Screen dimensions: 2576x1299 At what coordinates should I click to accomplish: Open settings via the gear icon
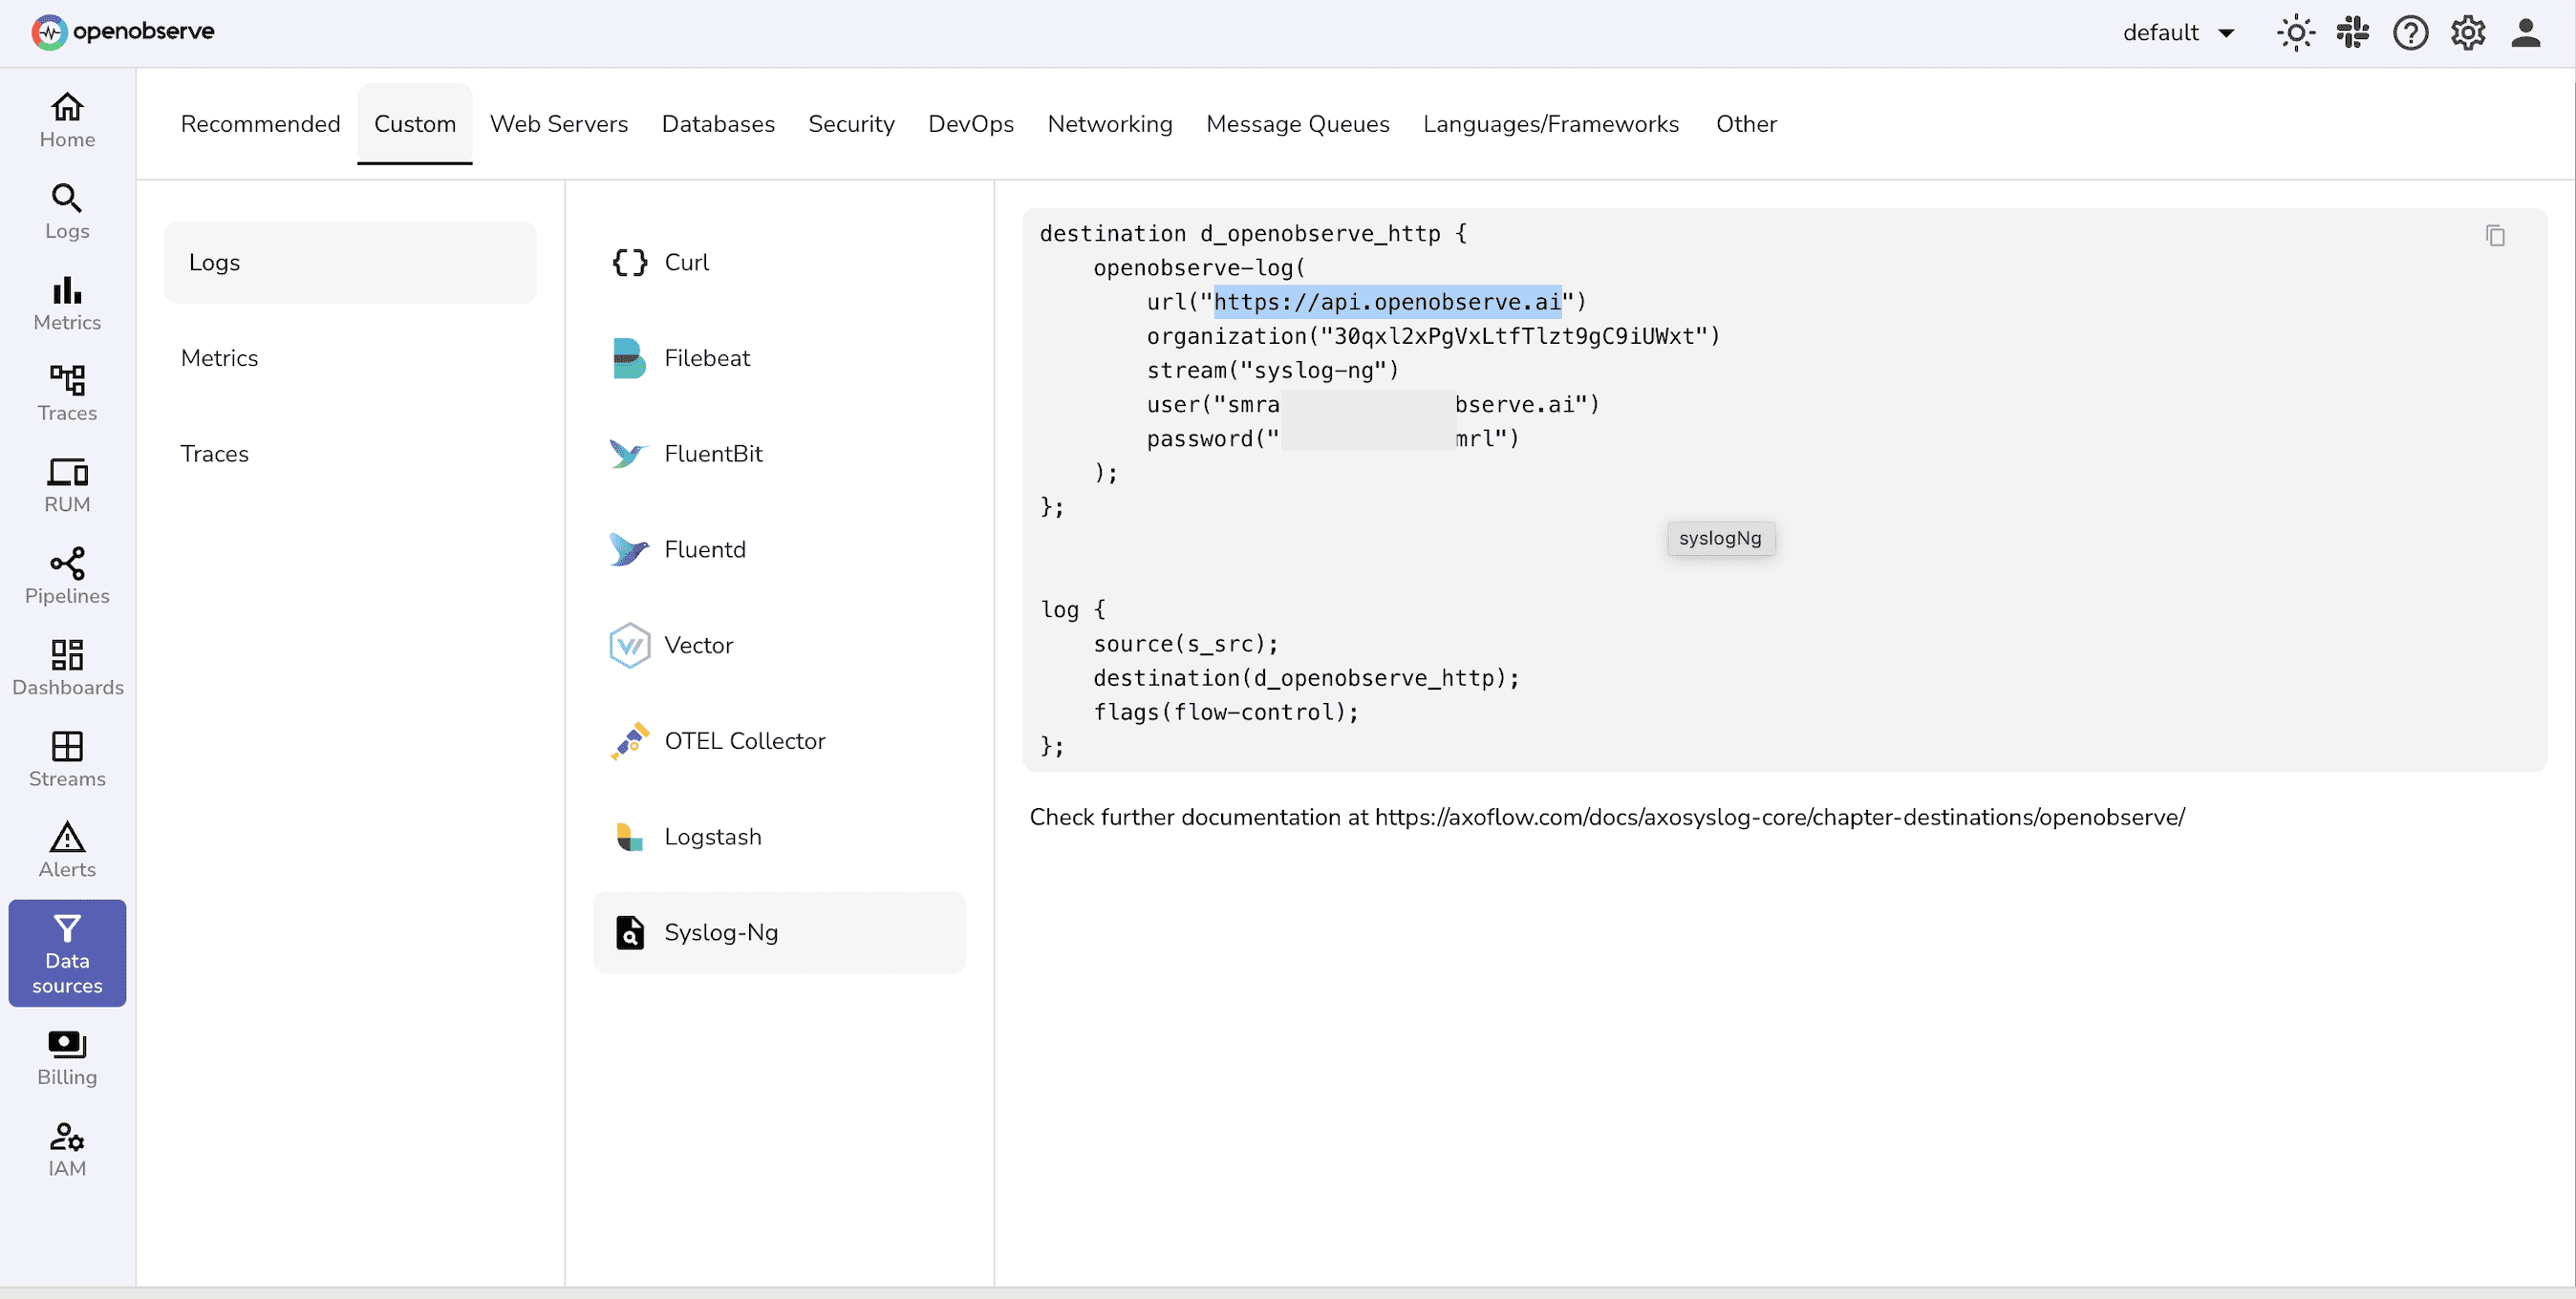click(2468, 33)
